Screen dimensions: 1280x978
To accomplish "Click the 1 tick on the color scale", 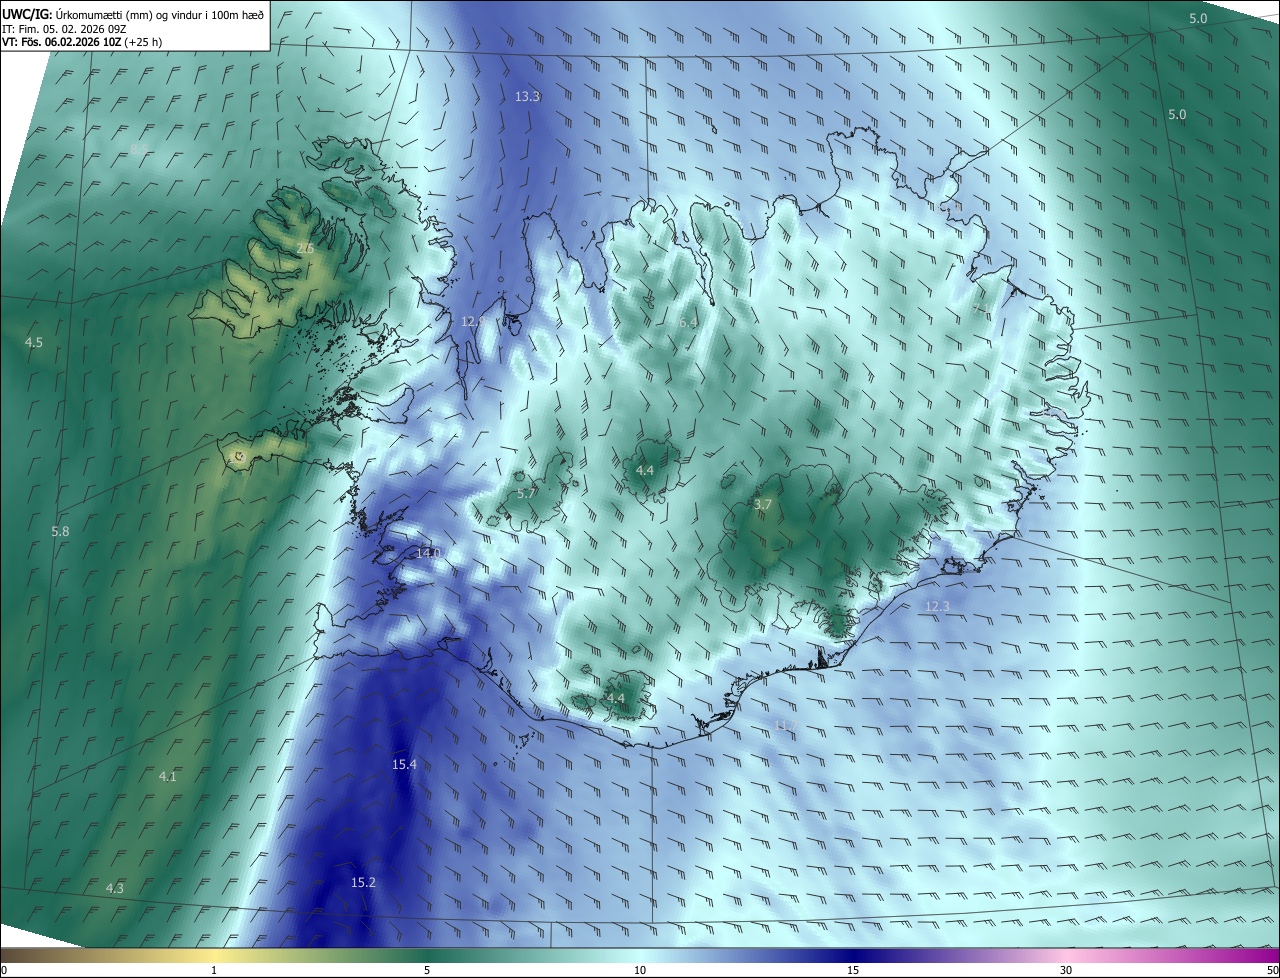I will 214,970.
